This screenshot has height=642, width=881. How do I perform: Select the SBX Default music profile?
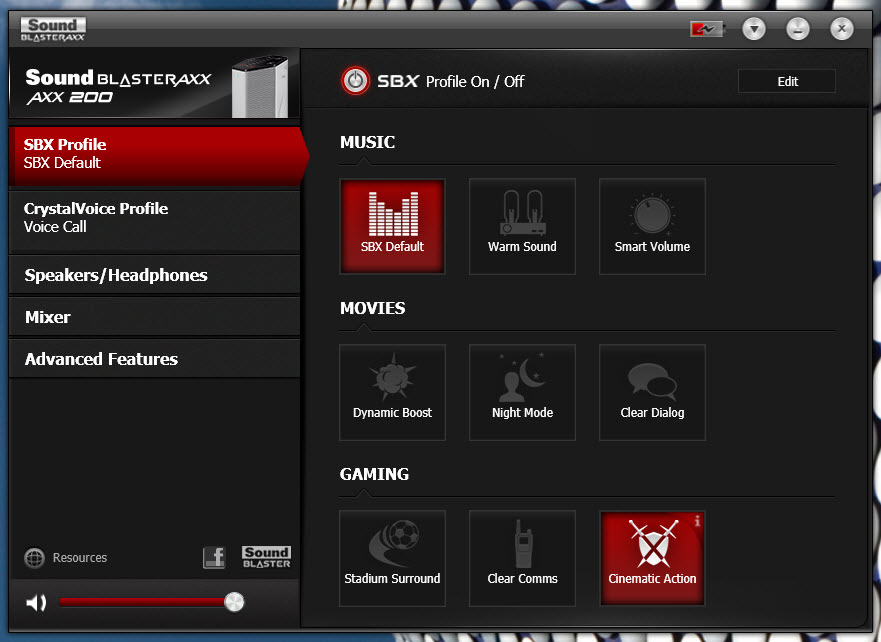point(392,226)
